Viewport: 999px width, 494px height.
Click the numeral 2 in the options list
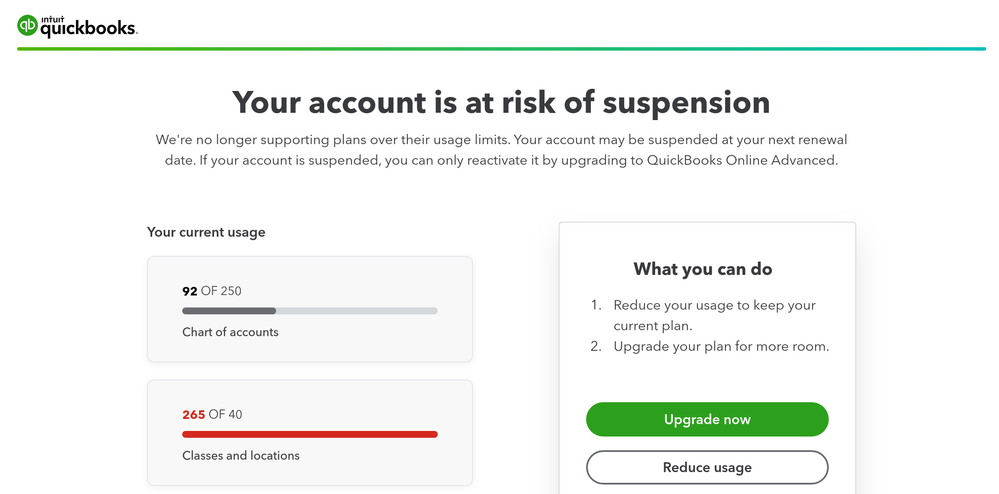point(594,347)
